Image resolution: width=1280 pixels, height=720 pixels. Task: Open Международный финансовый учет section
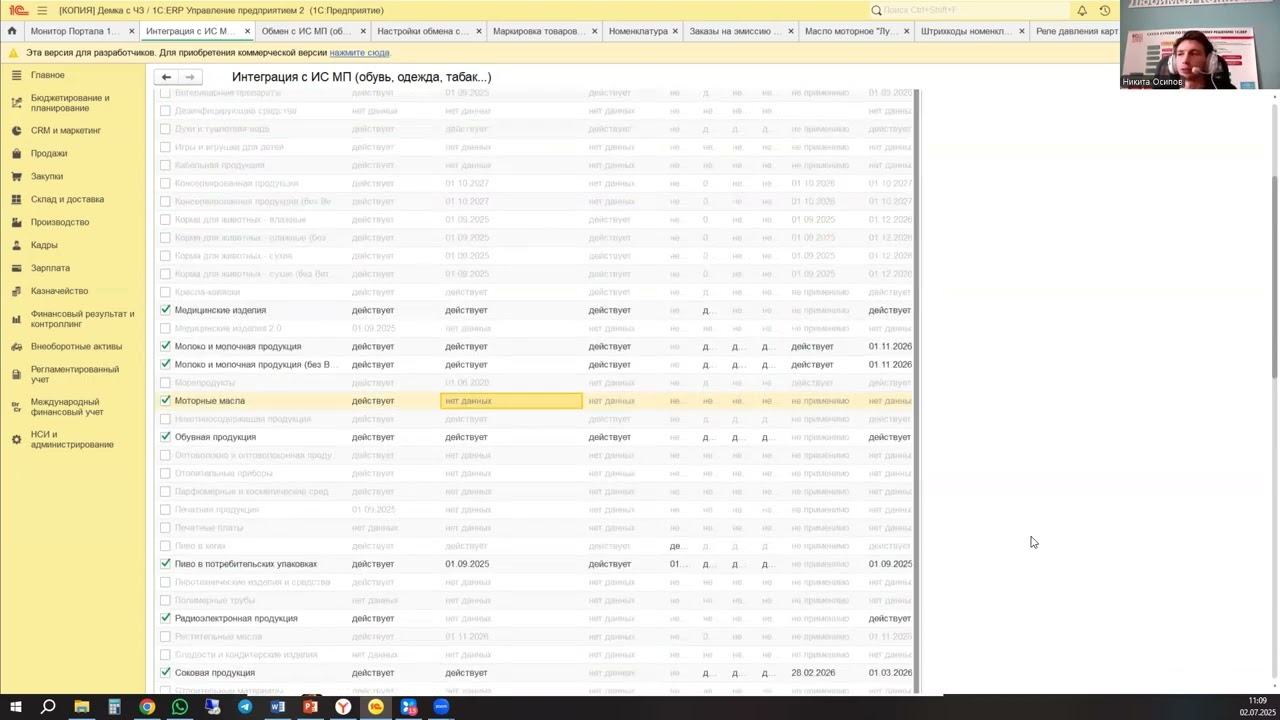click(67, 407)
